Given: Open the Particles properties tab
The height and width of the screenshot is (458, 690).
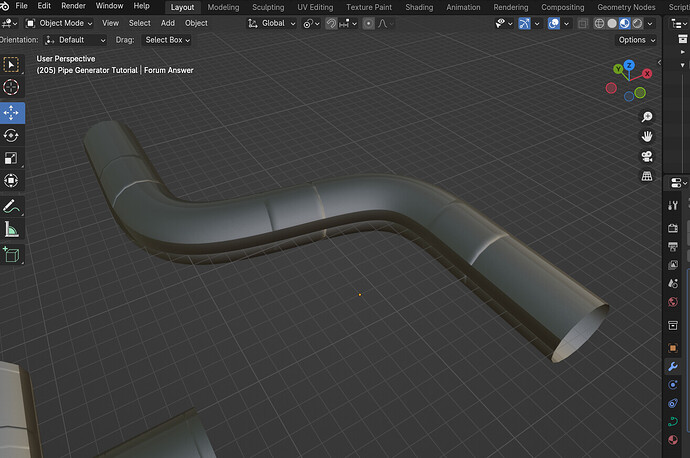Looking at the screenshot, I should pos(673,385).
